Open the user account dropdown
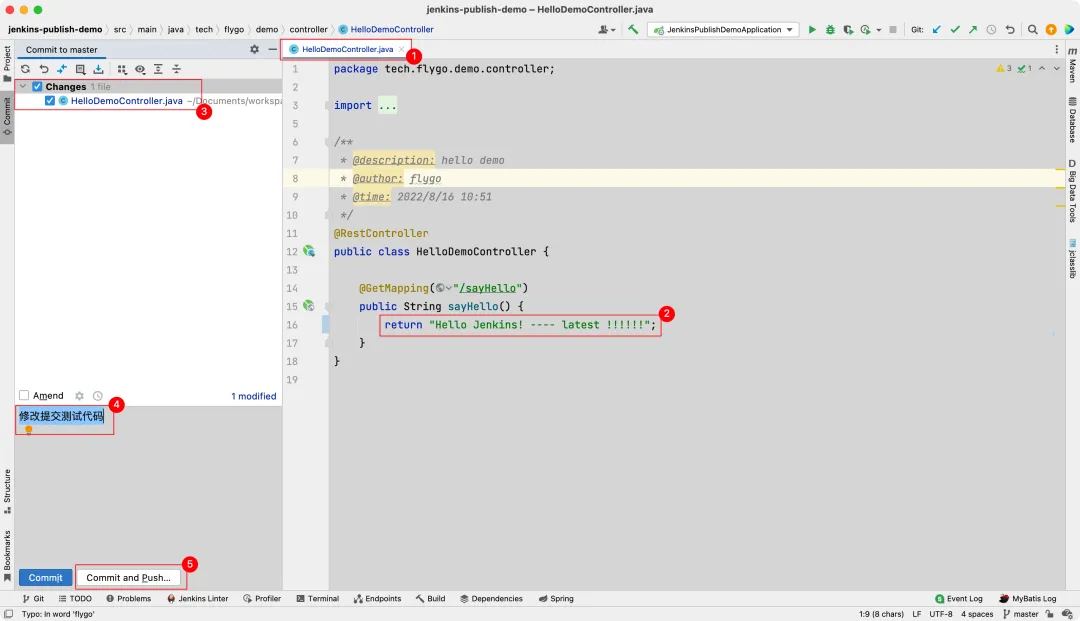 606,30
